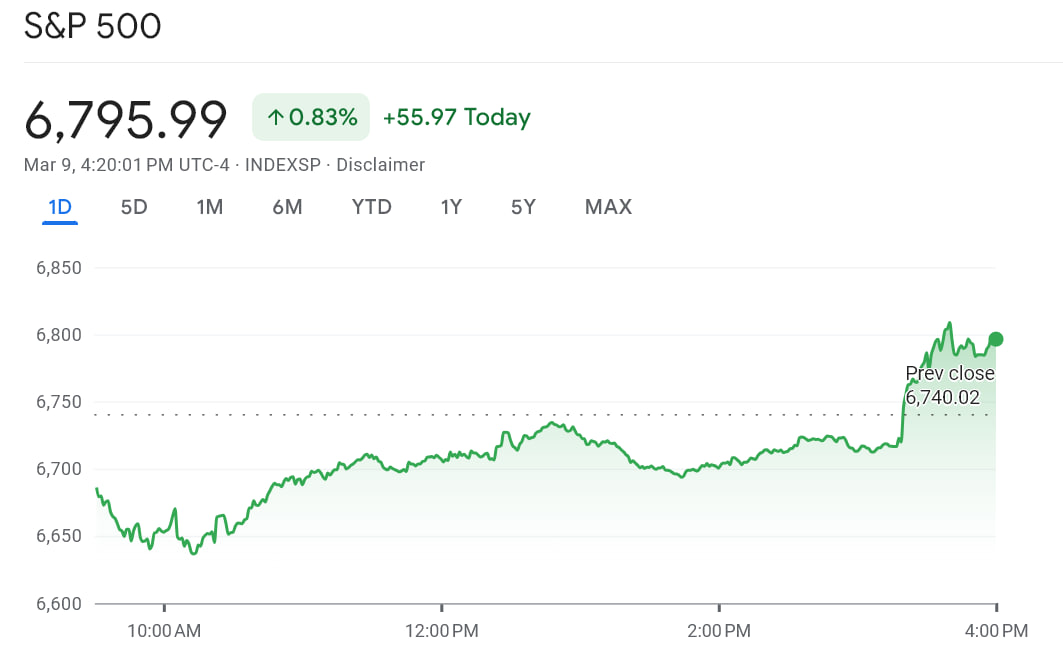Click the green upward arrow icon
Image resolution: width=1063 pixels, height=662 pixels.
[x=278, y=117]
